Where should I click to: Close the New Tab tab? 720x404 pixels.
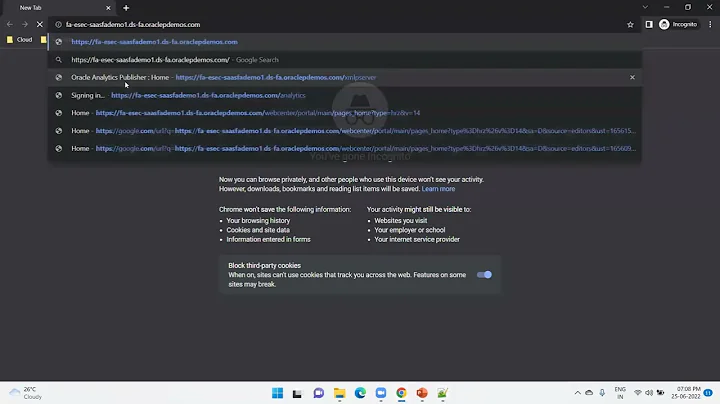[108, 8]
